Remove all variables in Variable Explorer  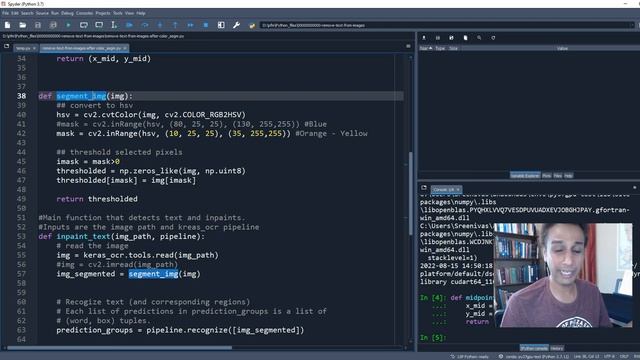pos(465,38)
